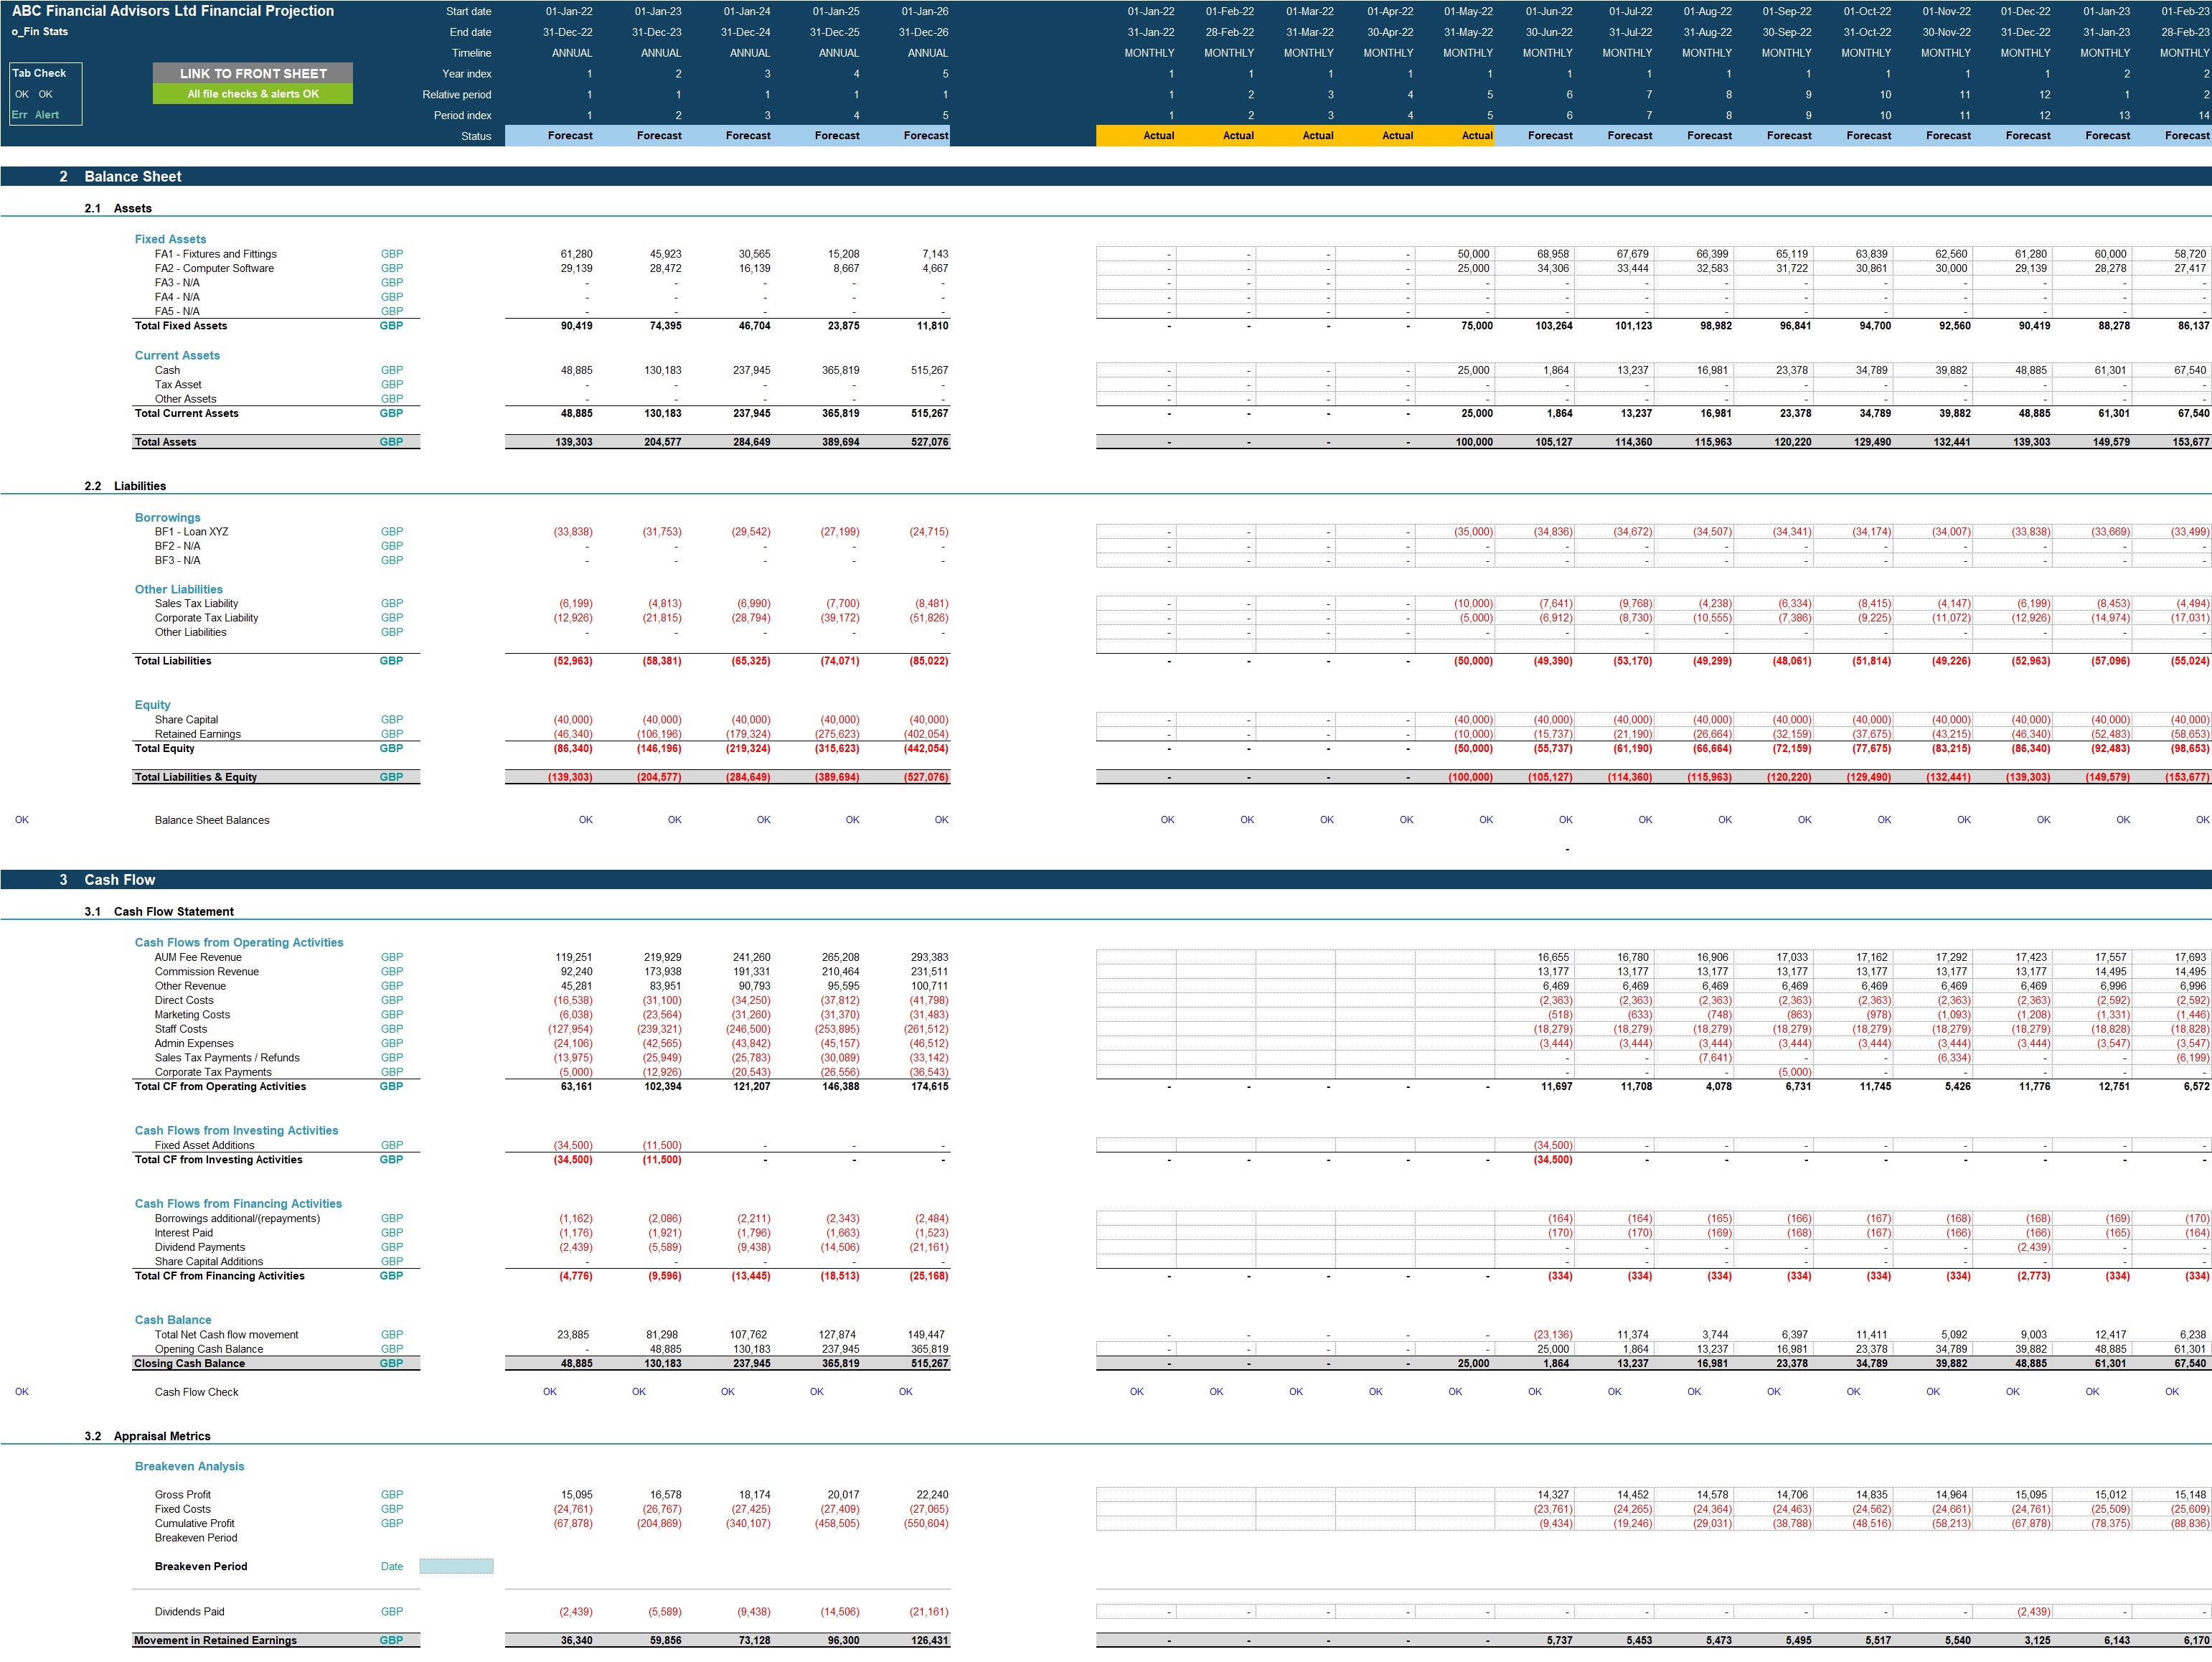Select the Commission Revenue label

(206, 972)
